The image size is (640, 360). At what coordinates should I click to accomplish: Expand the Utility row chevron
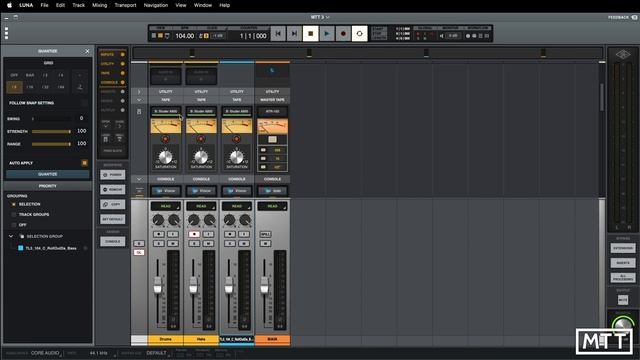coord(139,92)
